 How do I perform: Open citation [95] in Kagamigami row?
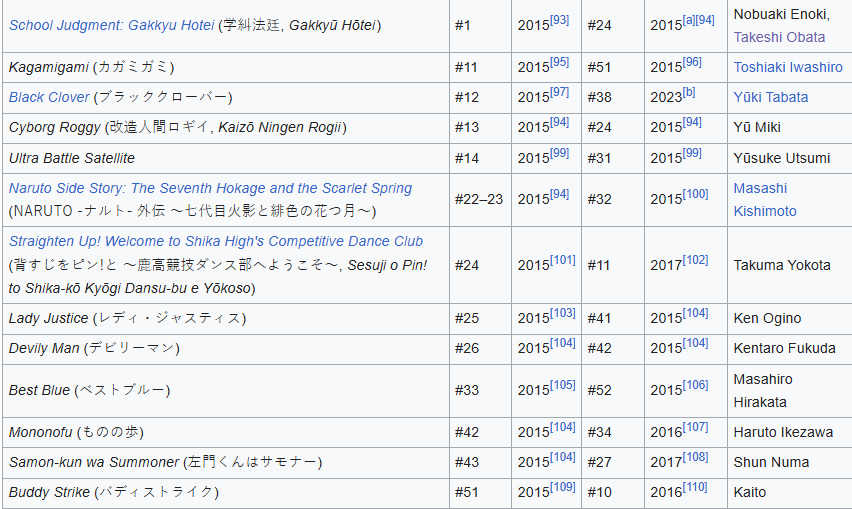(559, 62)
